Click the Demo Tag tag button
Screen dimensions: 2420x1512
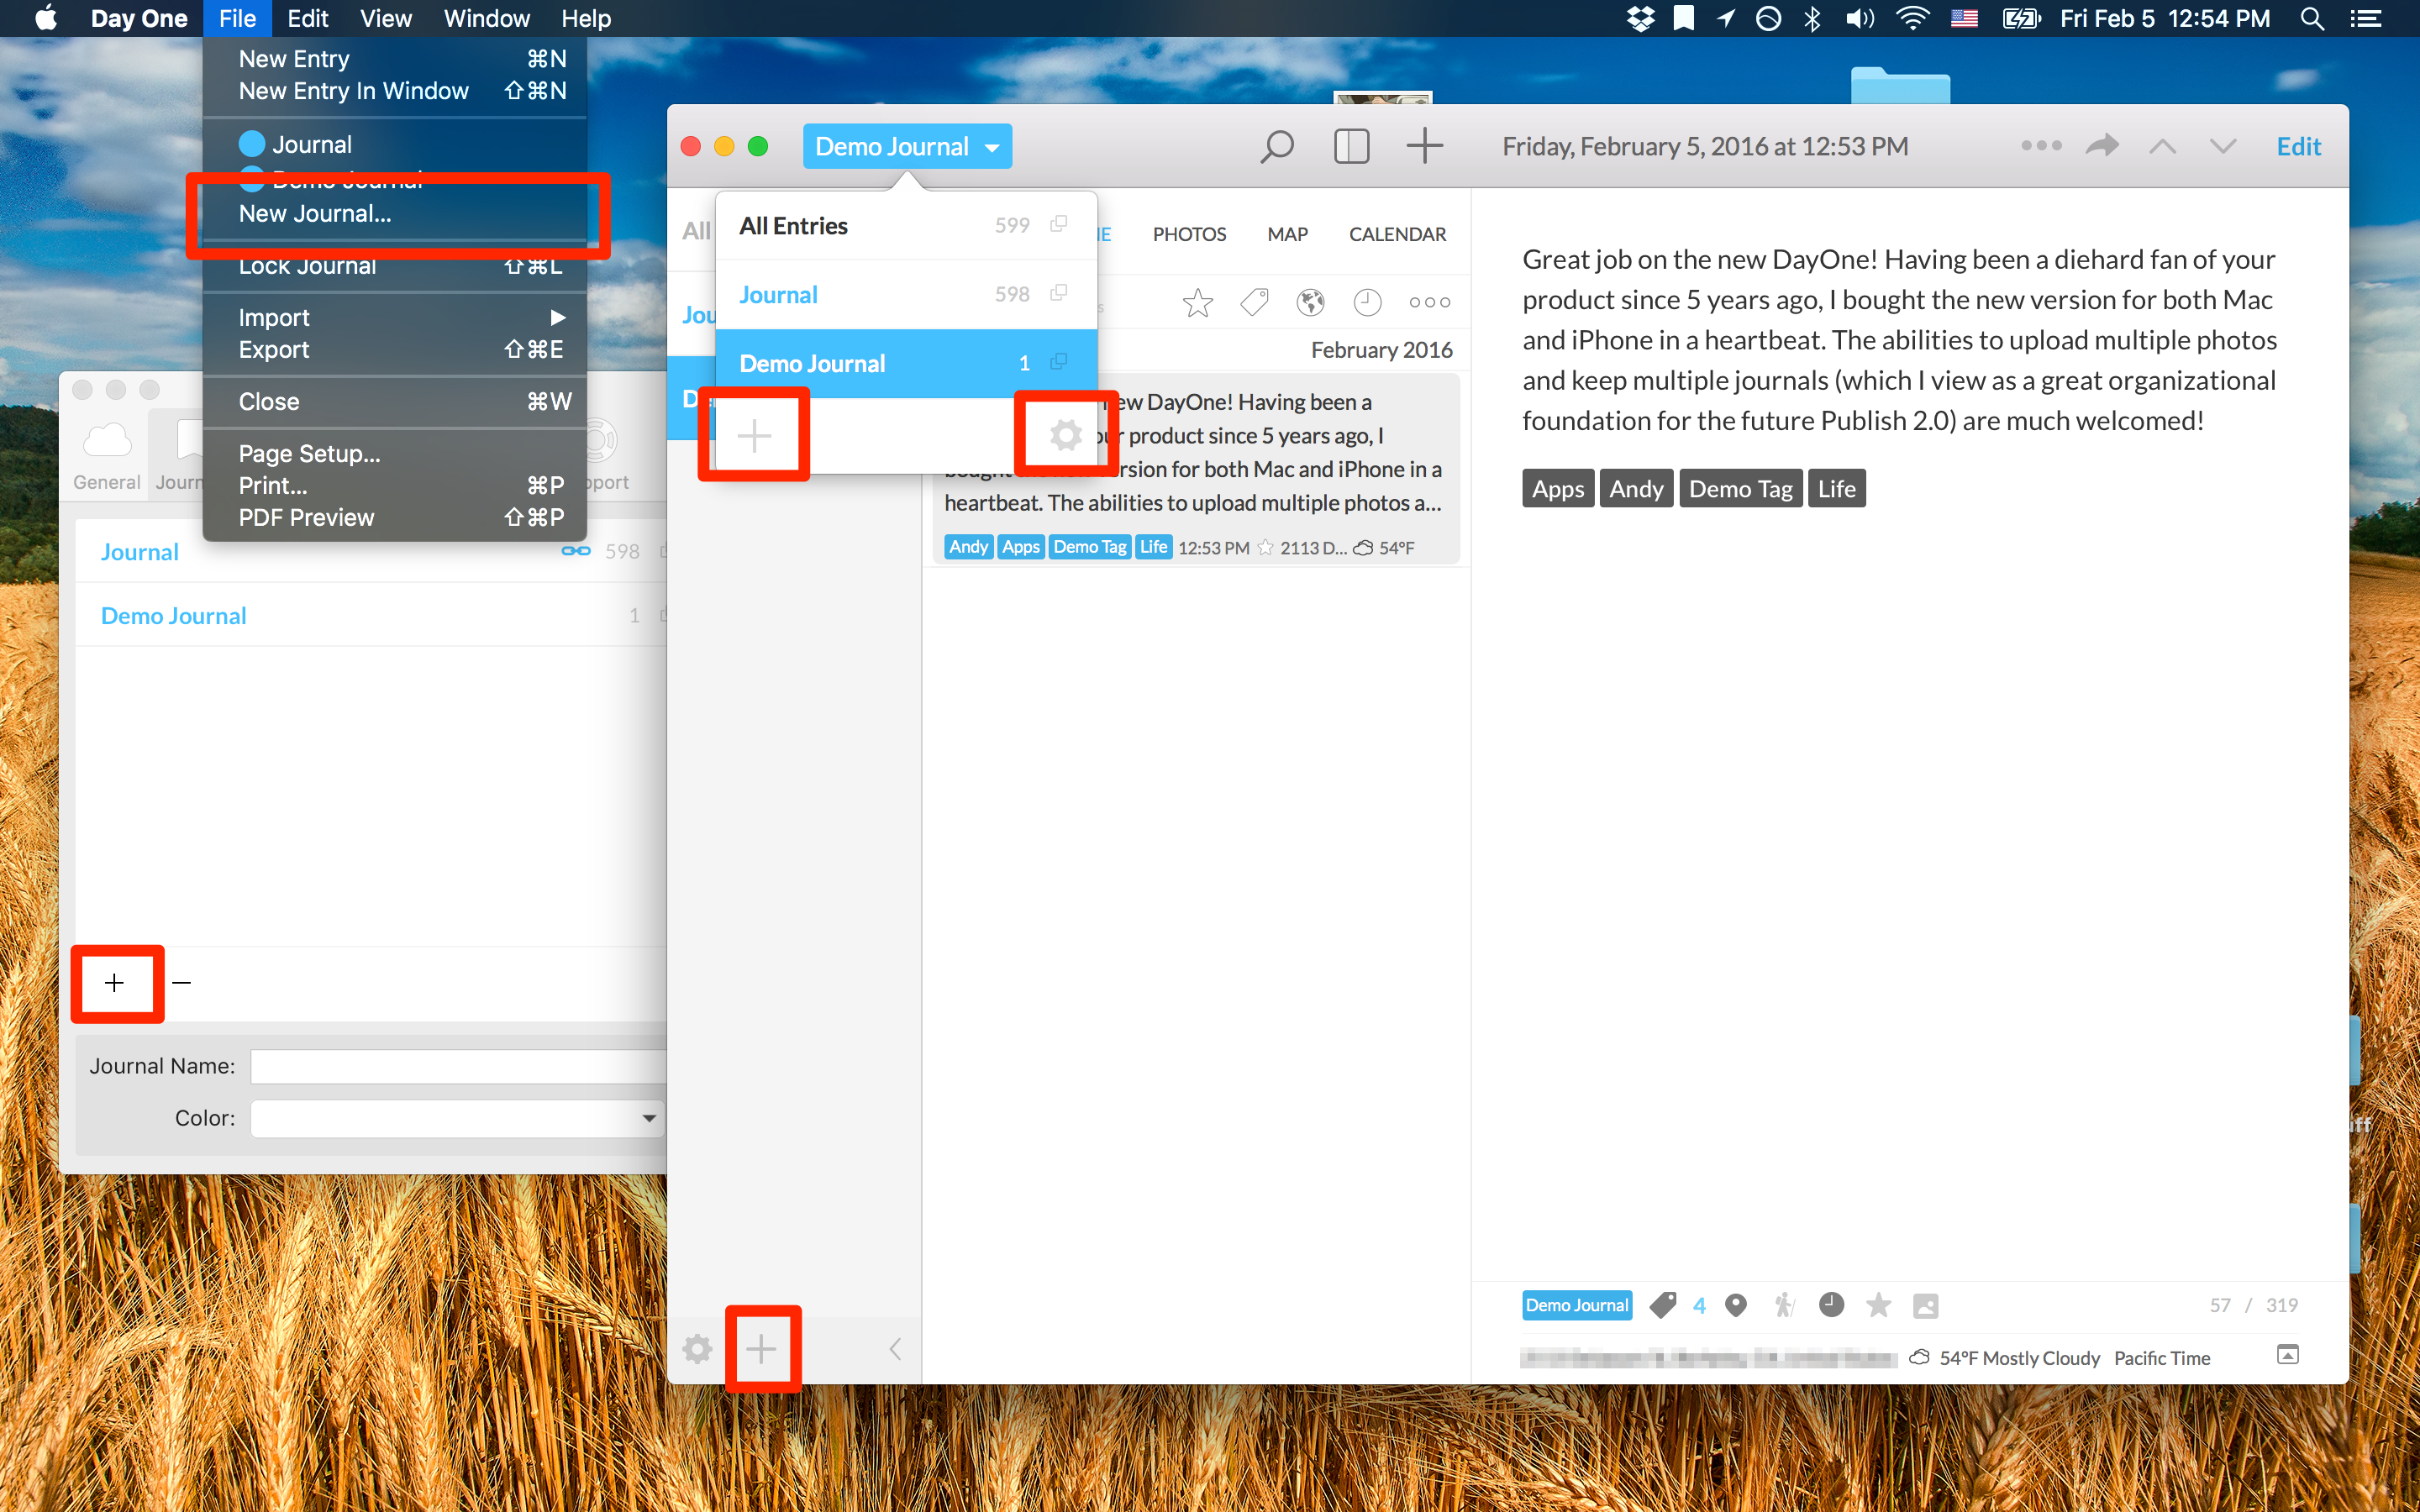pyautogui.click(x=1740, y=489)
